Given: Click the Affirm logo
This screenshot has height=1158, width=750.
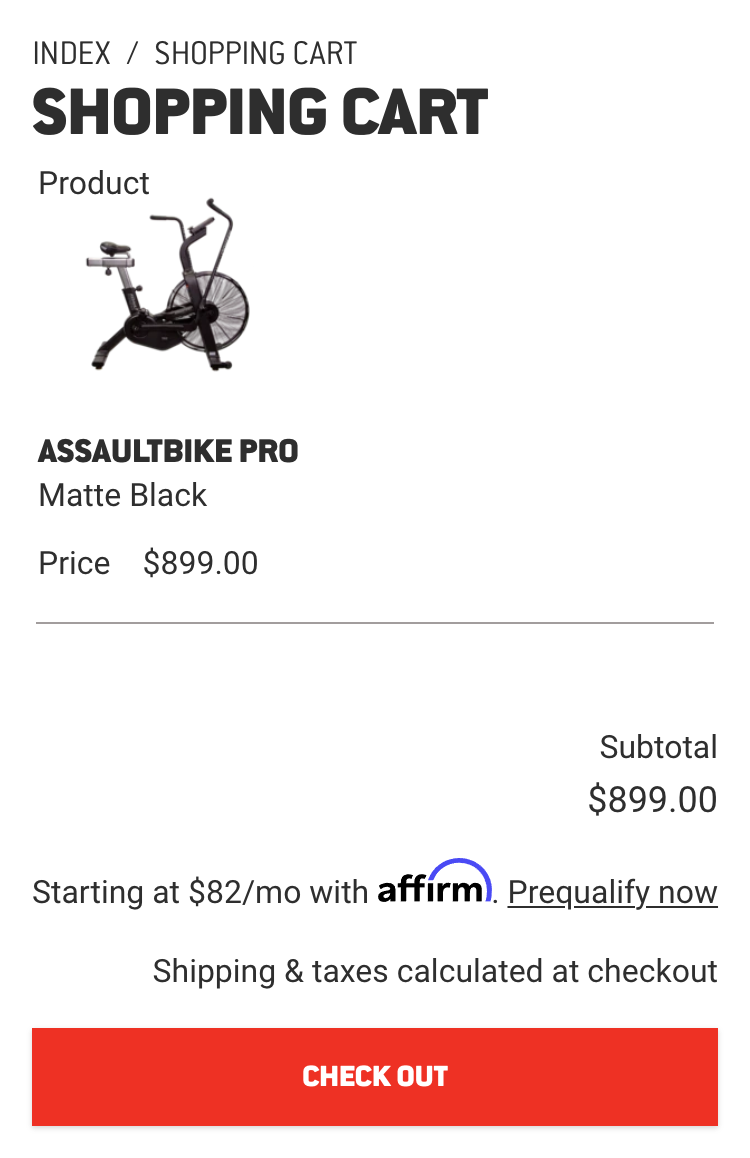Looking at the screenshot, I should point(434,883).
